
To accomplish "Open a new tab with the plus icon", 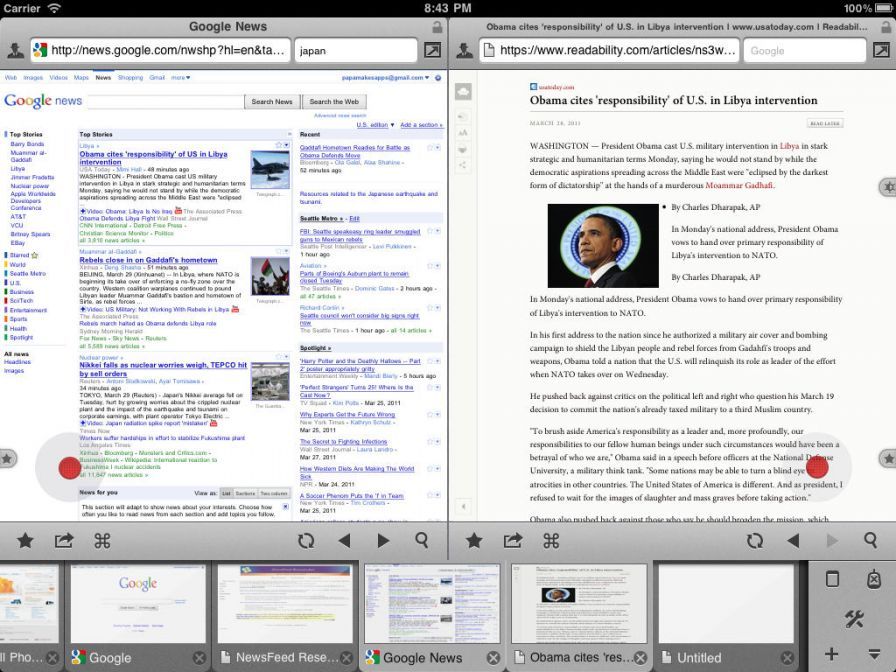I will 831,654.
